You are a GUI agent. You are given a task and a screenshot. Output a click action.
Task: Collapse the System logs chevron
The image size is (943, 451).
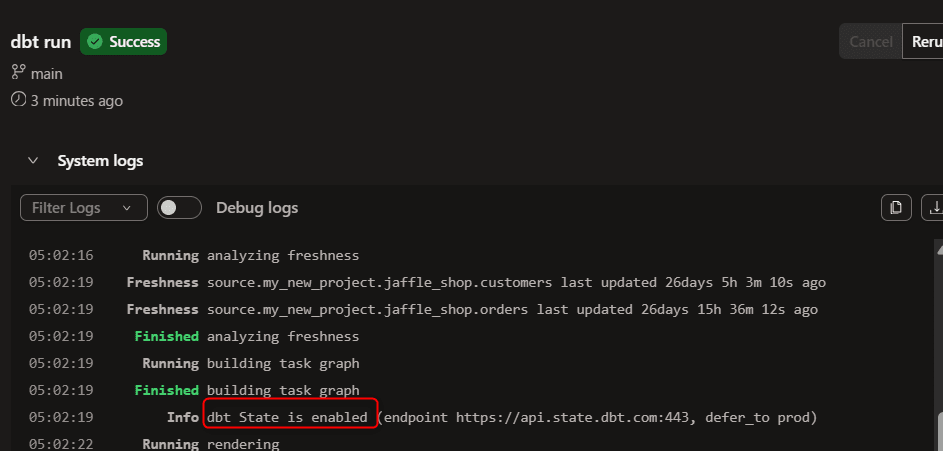tap(33, 161)
